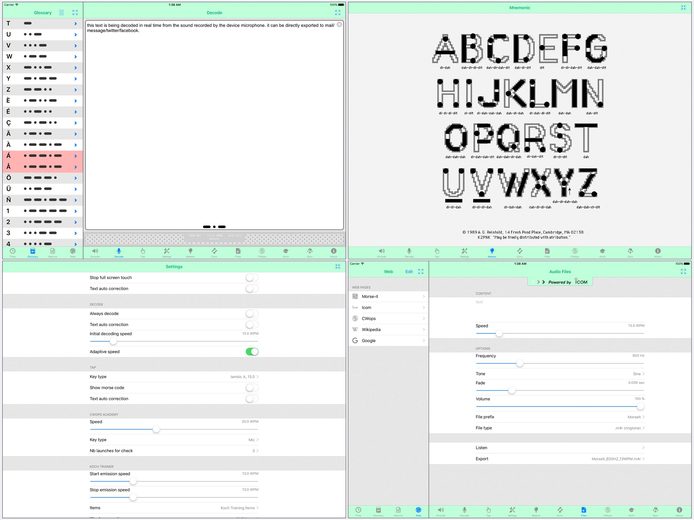Image resolution: width=694 pixels, height=520 pixels.
Task: Tap the highlighted Files tab in Audio Files panel
Action: (584, 511)
